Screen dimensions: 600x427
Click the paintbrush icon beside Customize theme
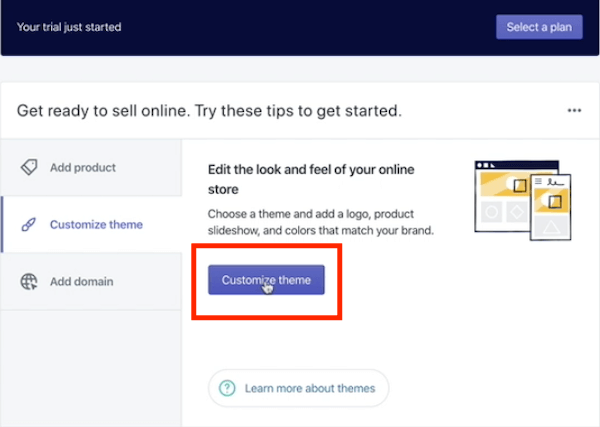(30, 225)
